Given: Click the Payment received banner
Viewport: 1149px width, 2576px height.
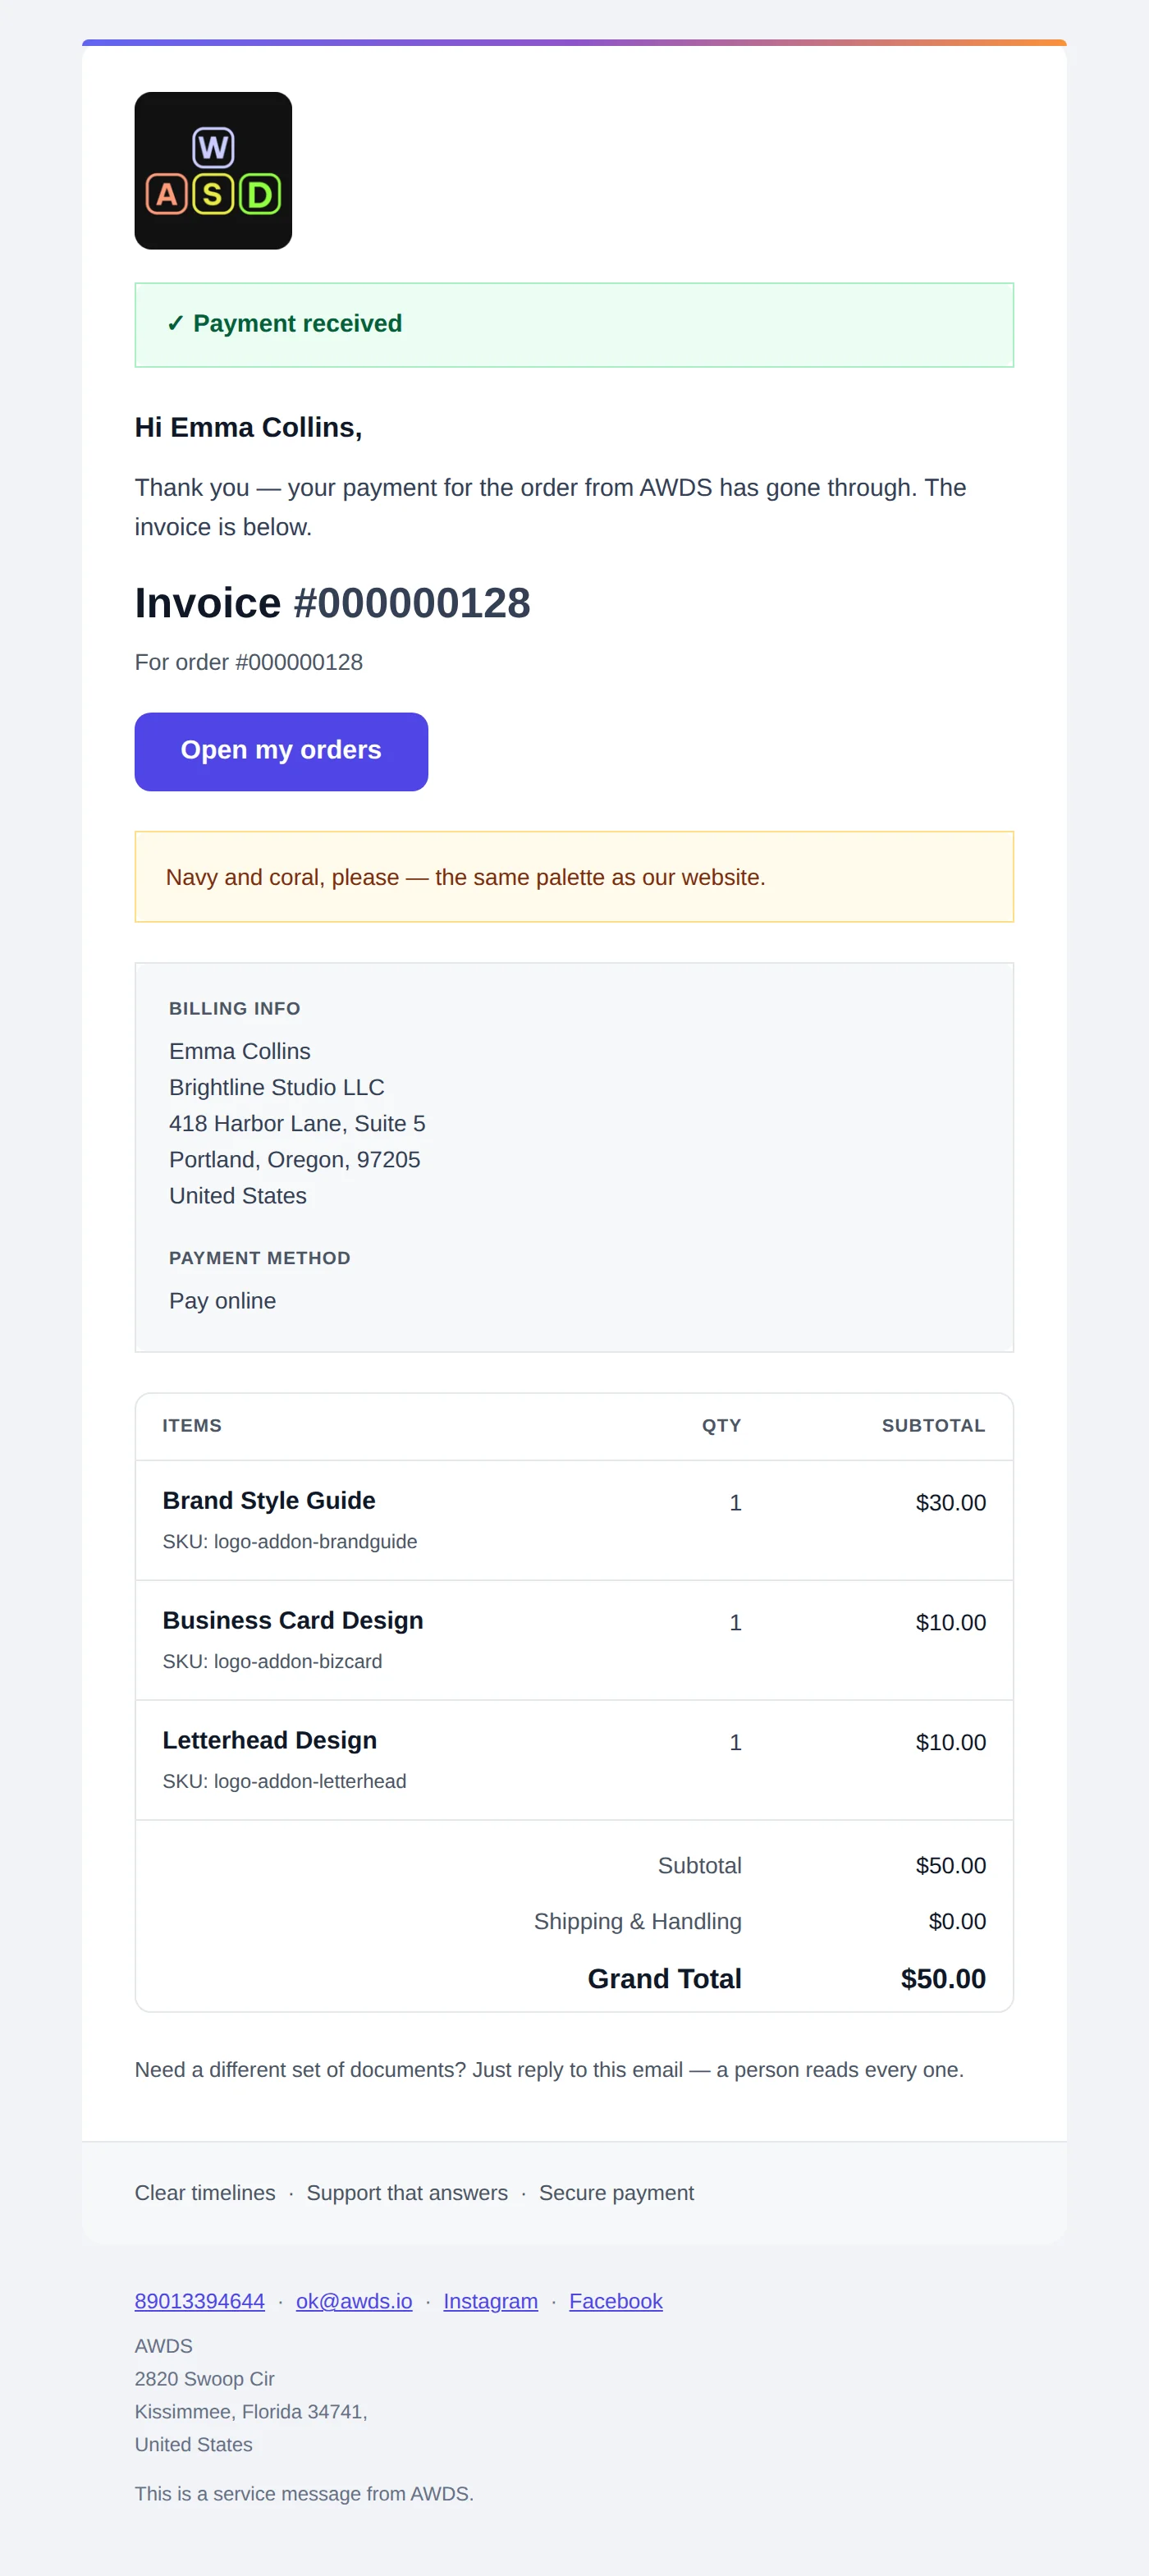Looking at the screenshot, I should [574, 325].
